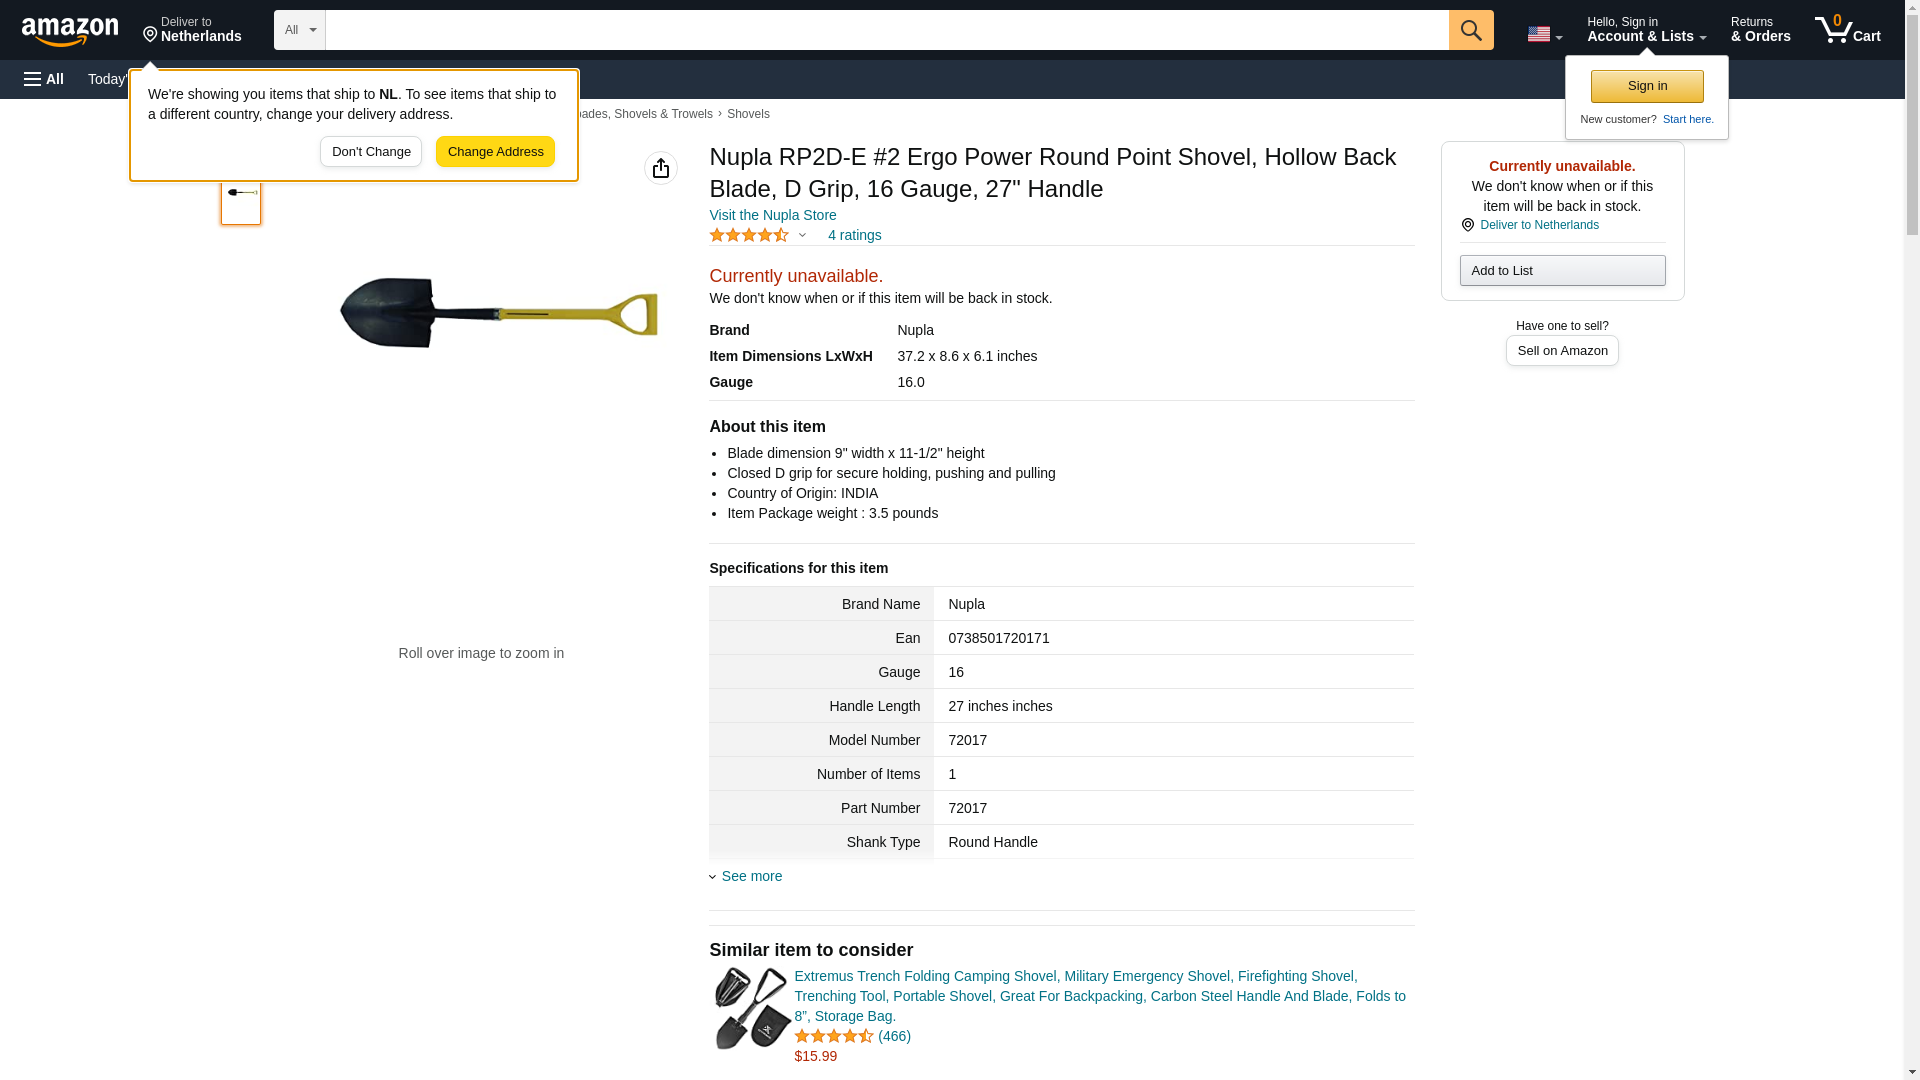Open Returns & Orders
The image size is (1920, 1080).
tap(1760, 30)
